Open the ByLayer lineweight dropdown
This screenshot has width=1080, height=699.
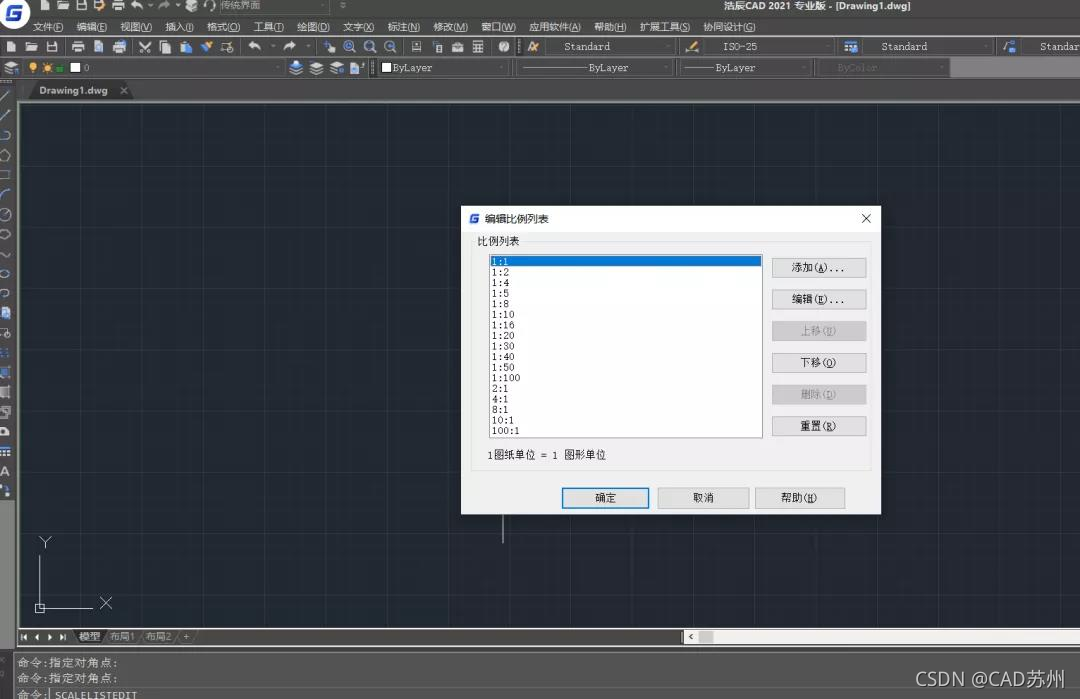pyautogui.click(x=745, y=67)
